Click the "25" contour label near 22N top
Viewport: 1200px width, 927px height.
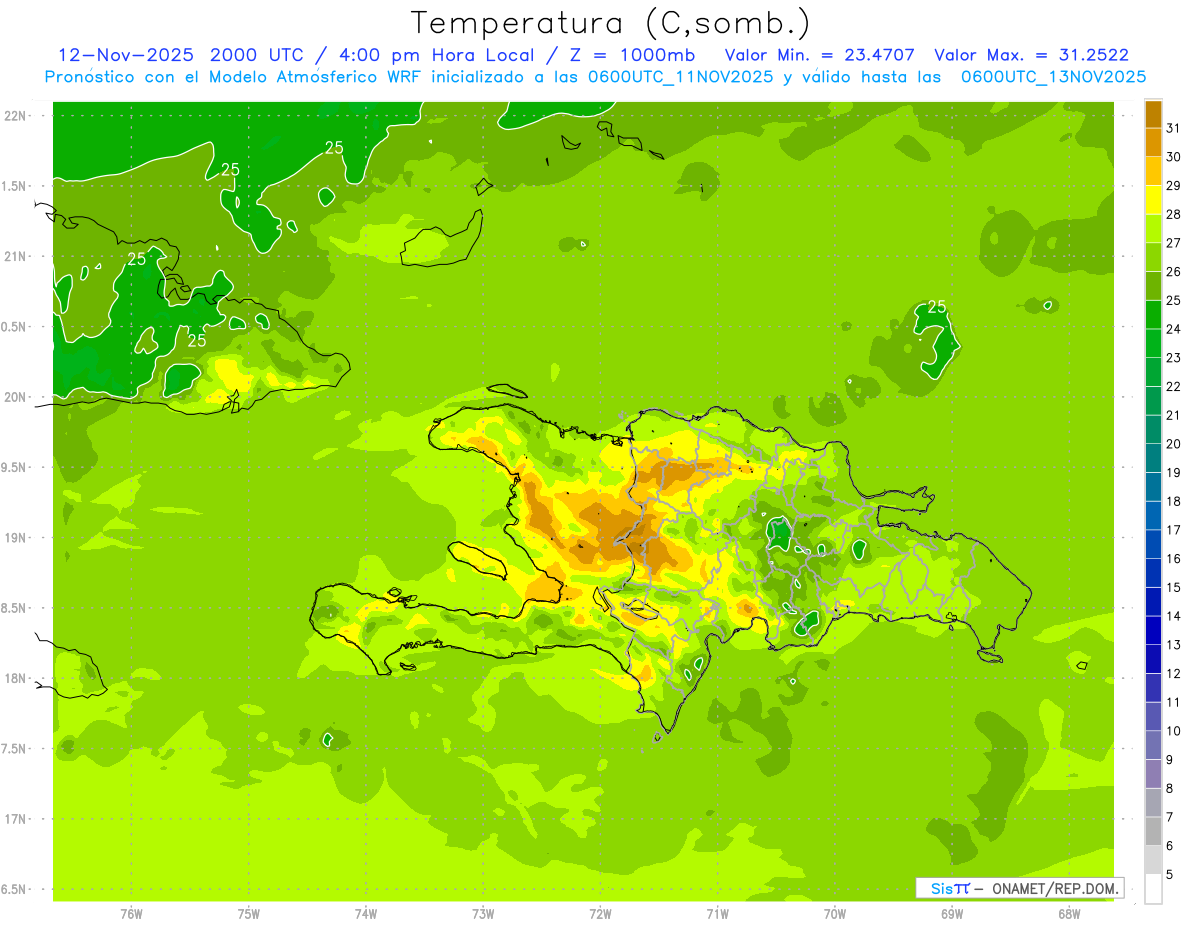coord(334,148)
